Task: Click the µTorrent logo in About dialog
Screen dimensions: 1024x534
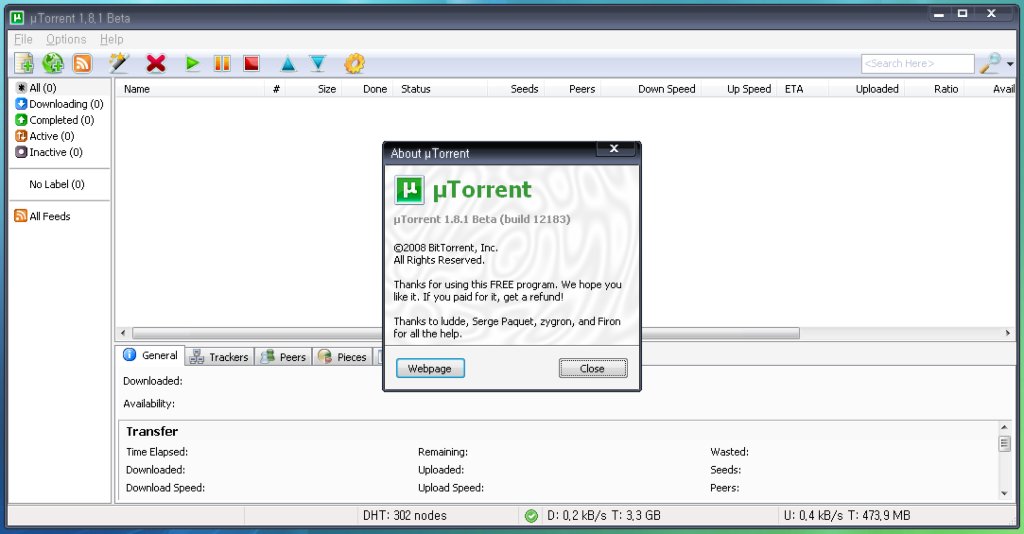Action: click(x=409, y=190)
